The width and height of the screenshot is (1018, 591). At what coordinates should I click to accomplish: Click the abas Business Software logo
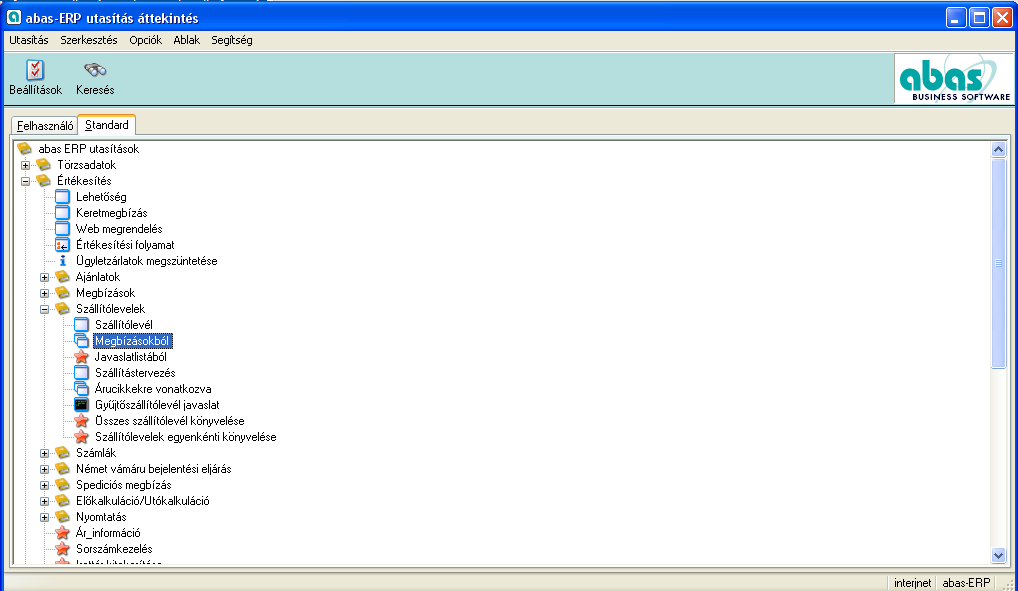pos(954,79)
